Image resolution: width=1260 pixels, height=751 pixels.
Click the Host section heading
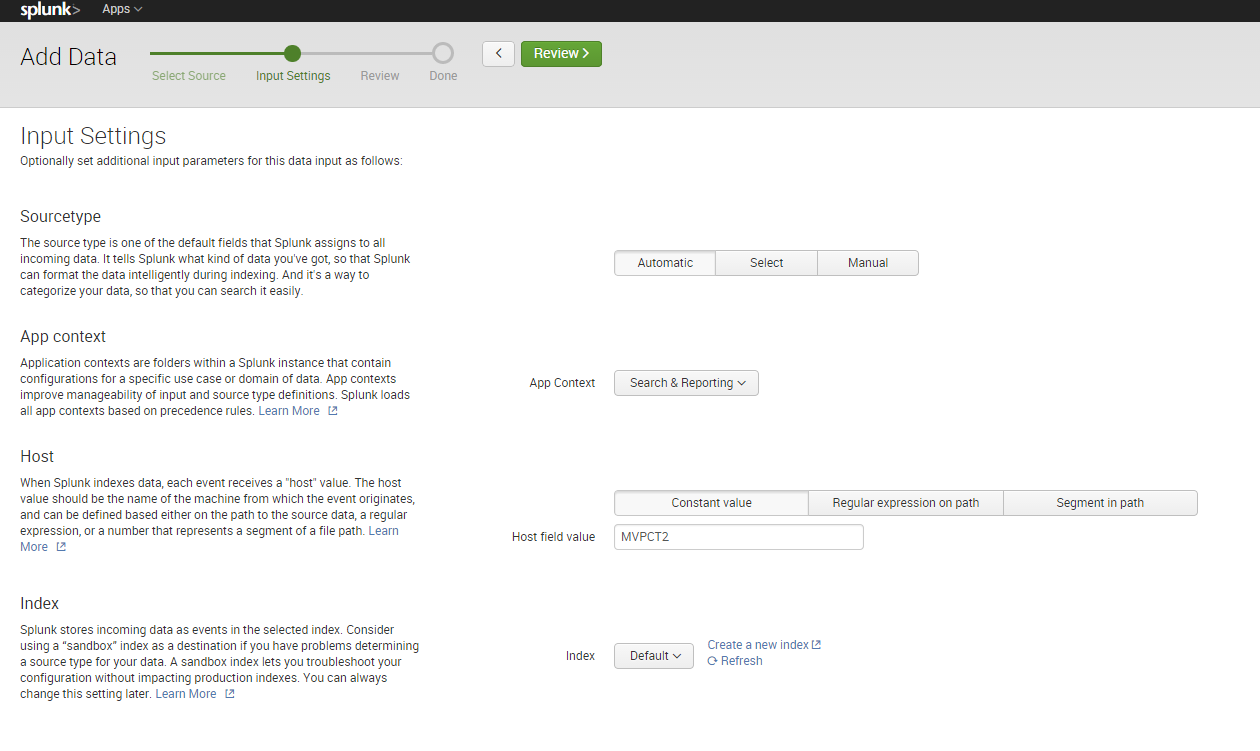[37, 456]
